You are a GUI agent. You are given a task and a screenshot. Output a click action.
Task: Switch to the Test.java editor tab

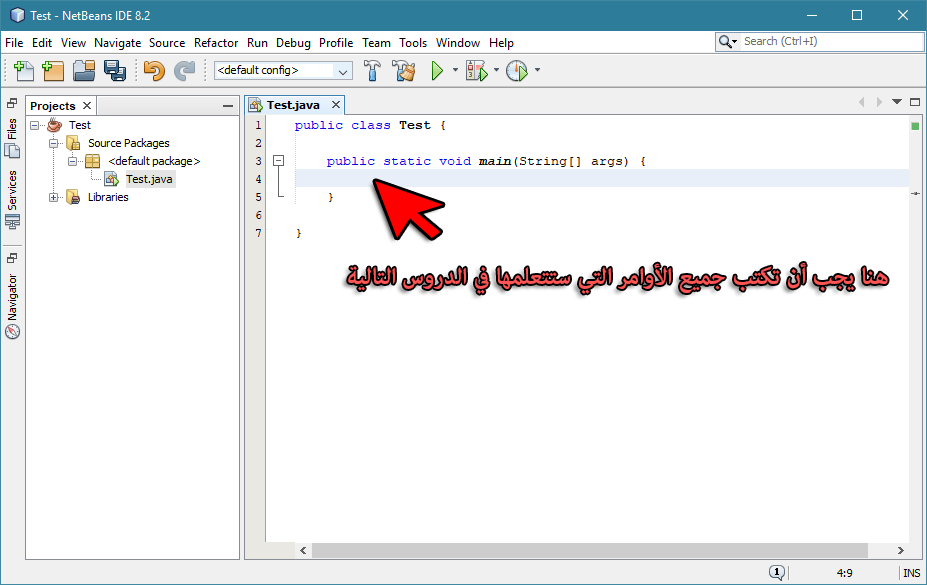[x=293, y=105]
